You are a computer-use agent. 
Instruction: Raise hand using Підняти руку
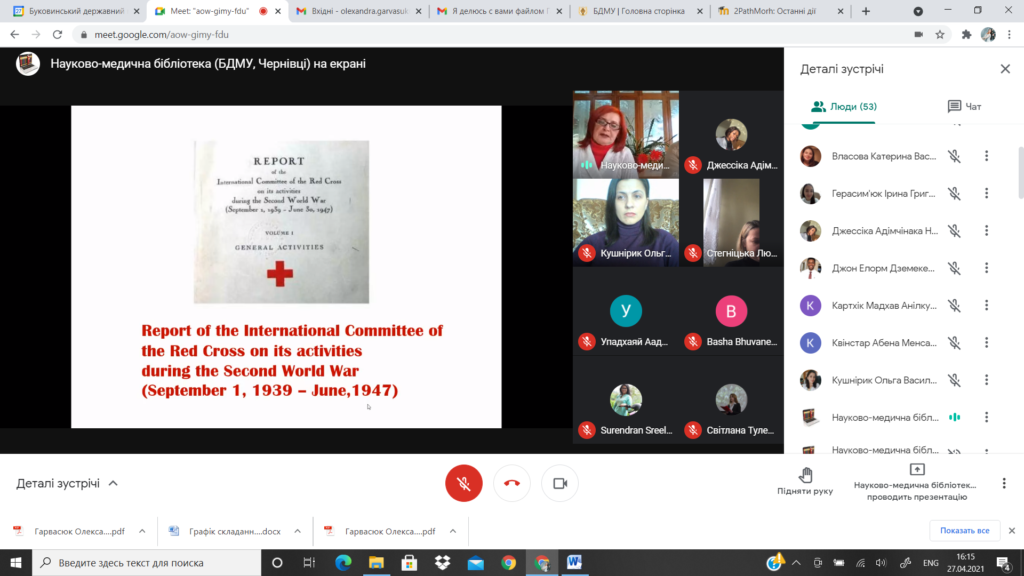tap(805, 481)
